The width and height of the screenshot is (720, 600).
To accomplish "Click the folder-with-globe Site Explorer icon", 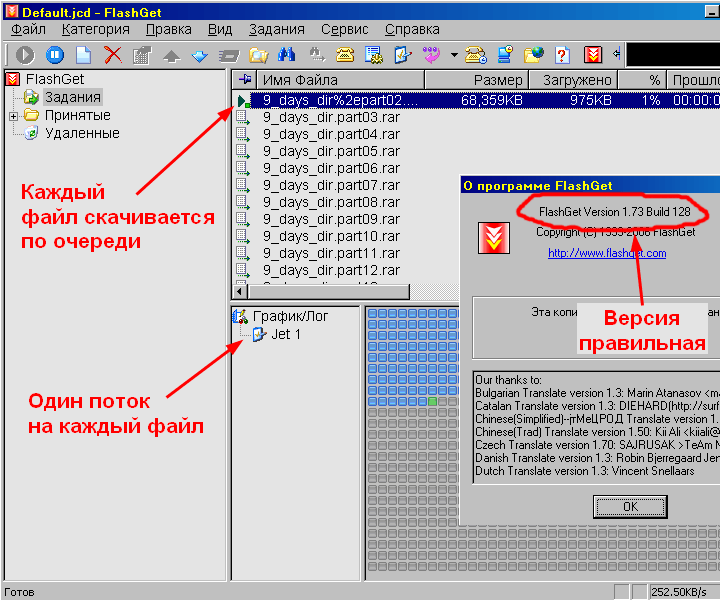I will [x=534, y=55].
